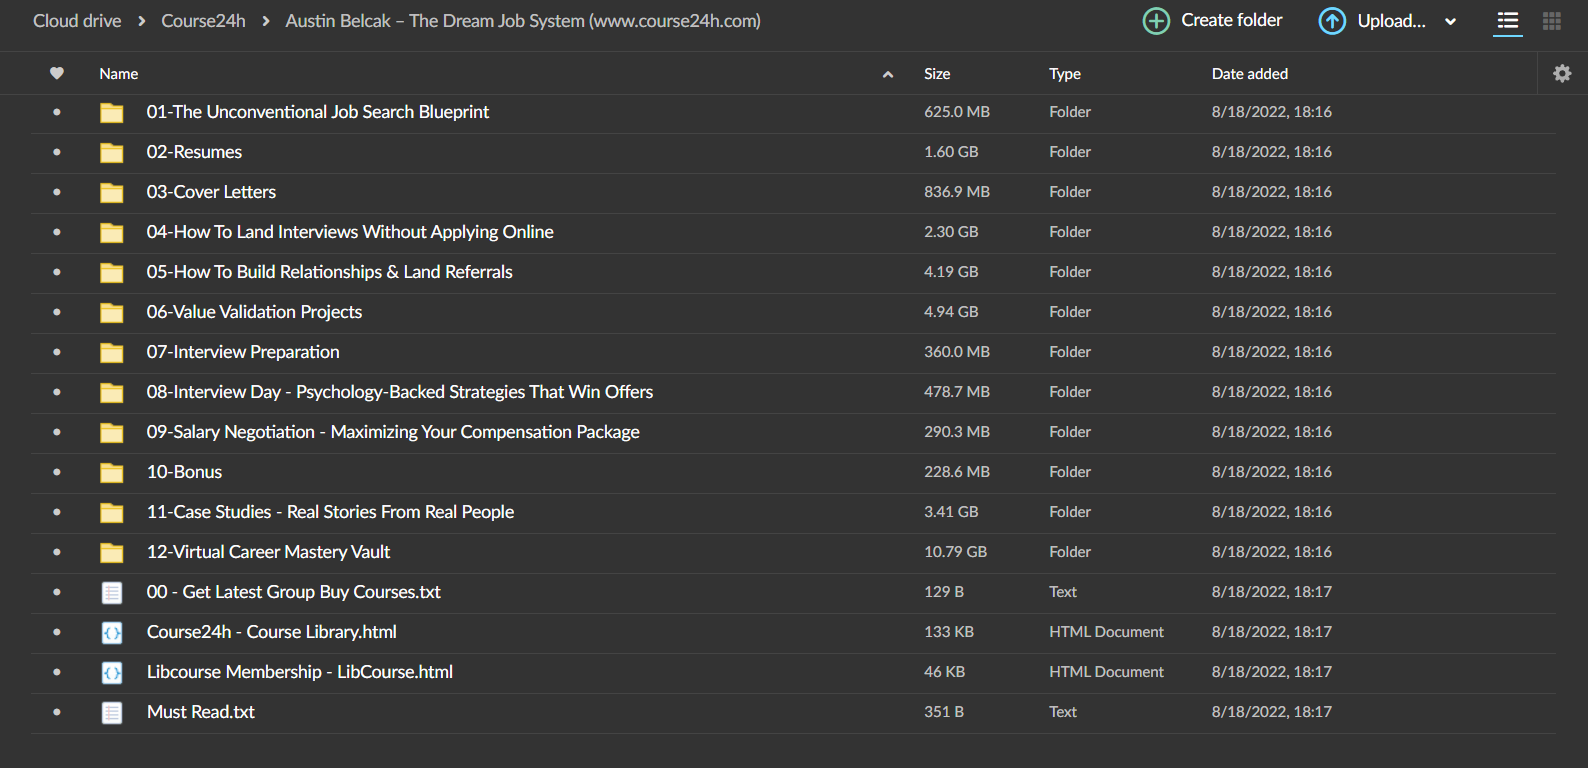This screenshot has height=768, width=1588.
Task: Click the Create folder plus icon
Action: (1156, 21)
